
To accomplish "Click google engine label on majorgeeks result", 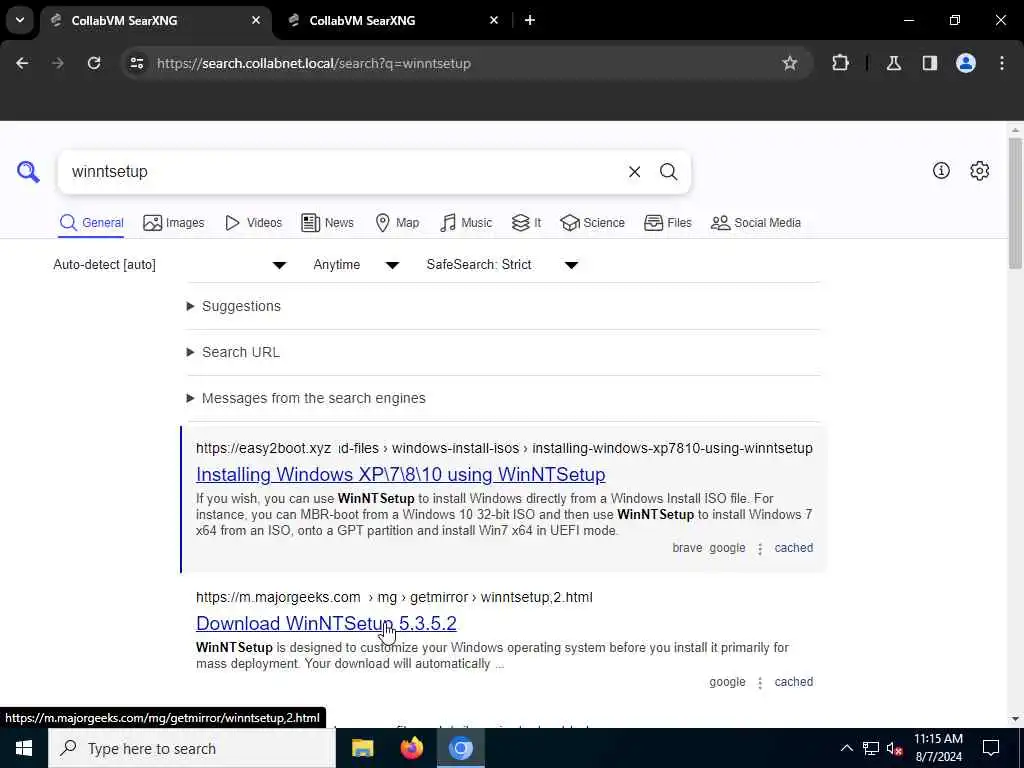I will click(727, 682).
